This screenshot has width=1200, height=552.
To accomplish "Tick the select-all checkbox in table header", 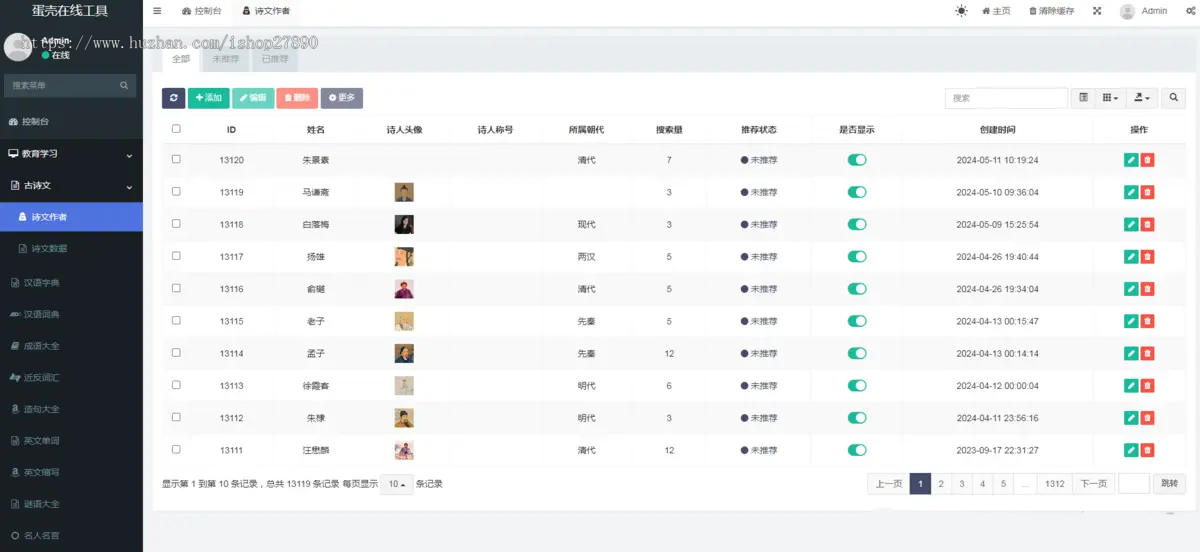I will click(176, 128).
